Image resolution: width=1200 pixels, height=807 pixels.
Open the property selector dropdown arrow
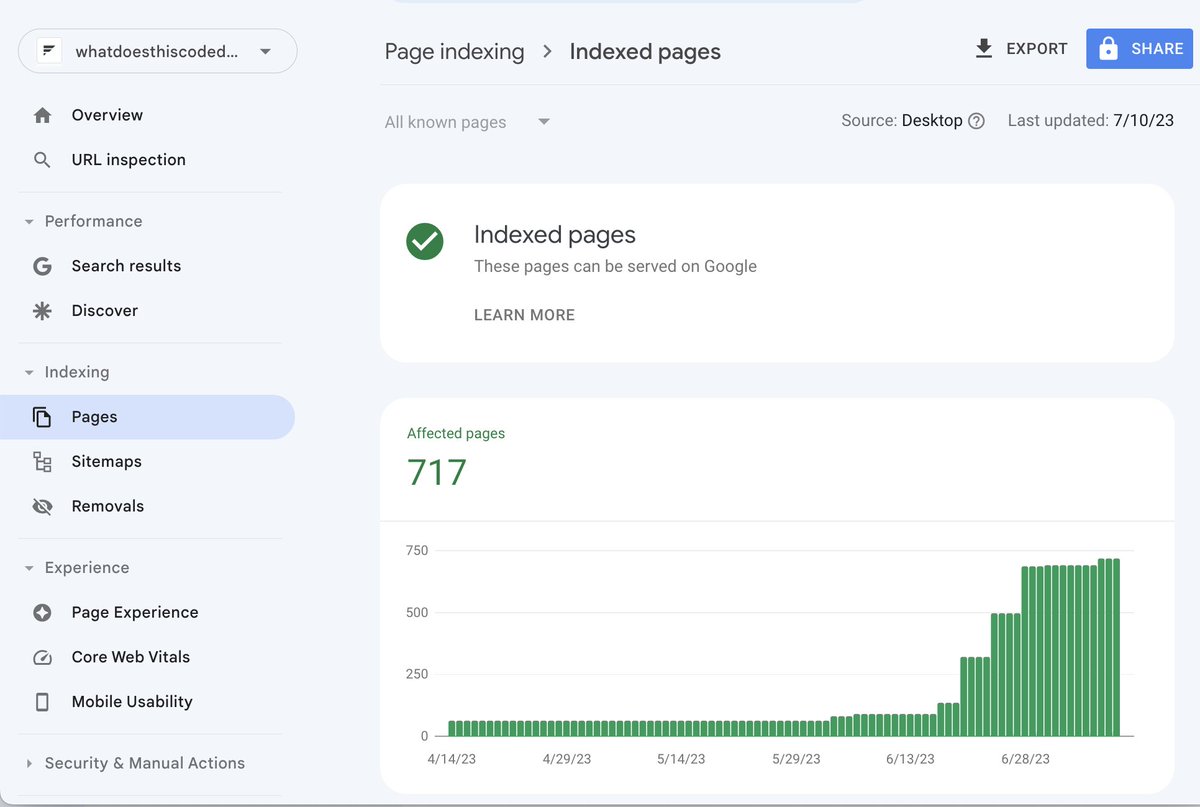pyautogui.click(x=265, y=52)
